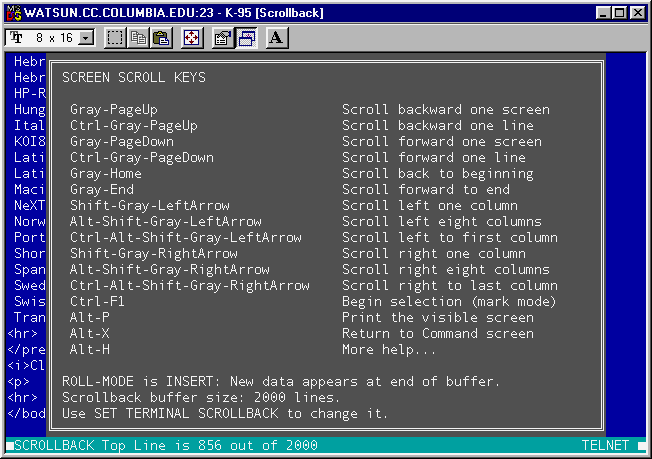Image resolution: width=652 pixels, height=459 pixels.
Task: Click the TELNET status indicator
Action: [605, 446]
